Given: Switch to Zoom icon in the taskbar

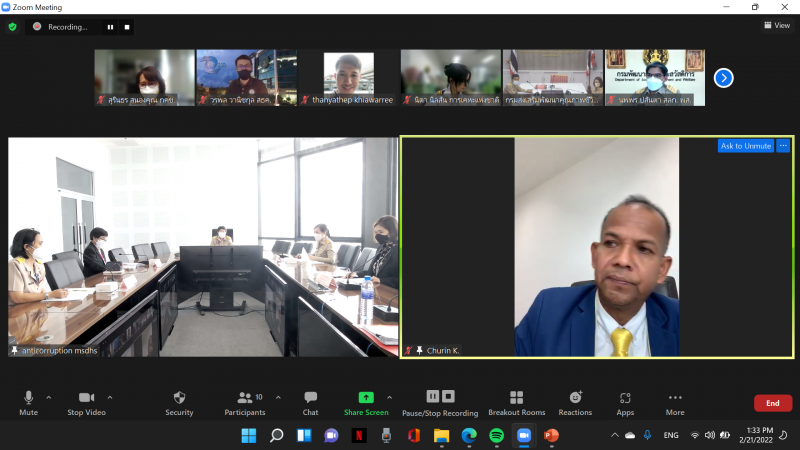Looking at the screenshot, I should click(524, 435).
